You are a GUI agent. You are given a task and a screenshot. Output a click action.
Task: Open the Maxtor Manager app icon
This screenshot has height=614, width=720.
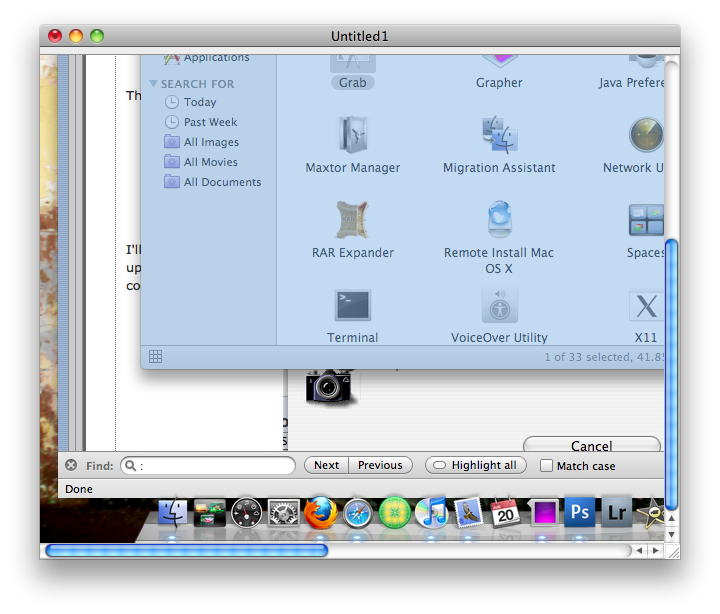point(353,135)
